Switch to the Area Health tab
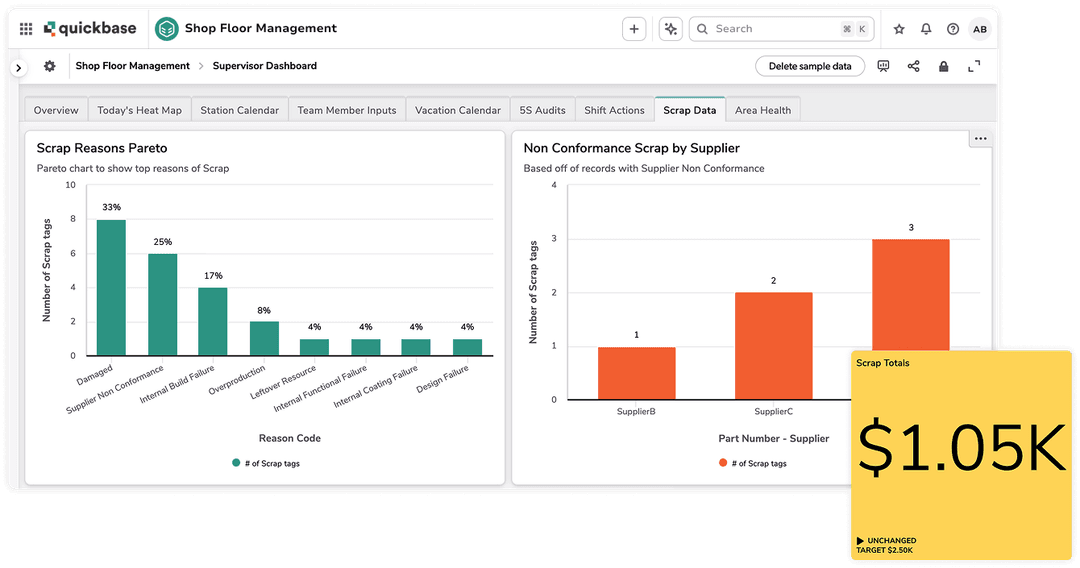The image size is (1080, 568). click(x=763, y=110)
